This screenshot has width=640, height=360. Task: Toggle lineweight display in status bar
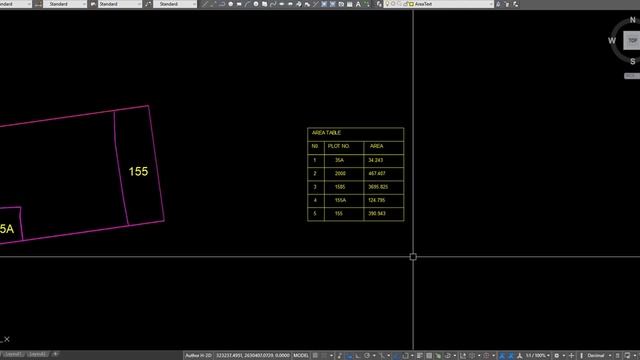[420, 356]
